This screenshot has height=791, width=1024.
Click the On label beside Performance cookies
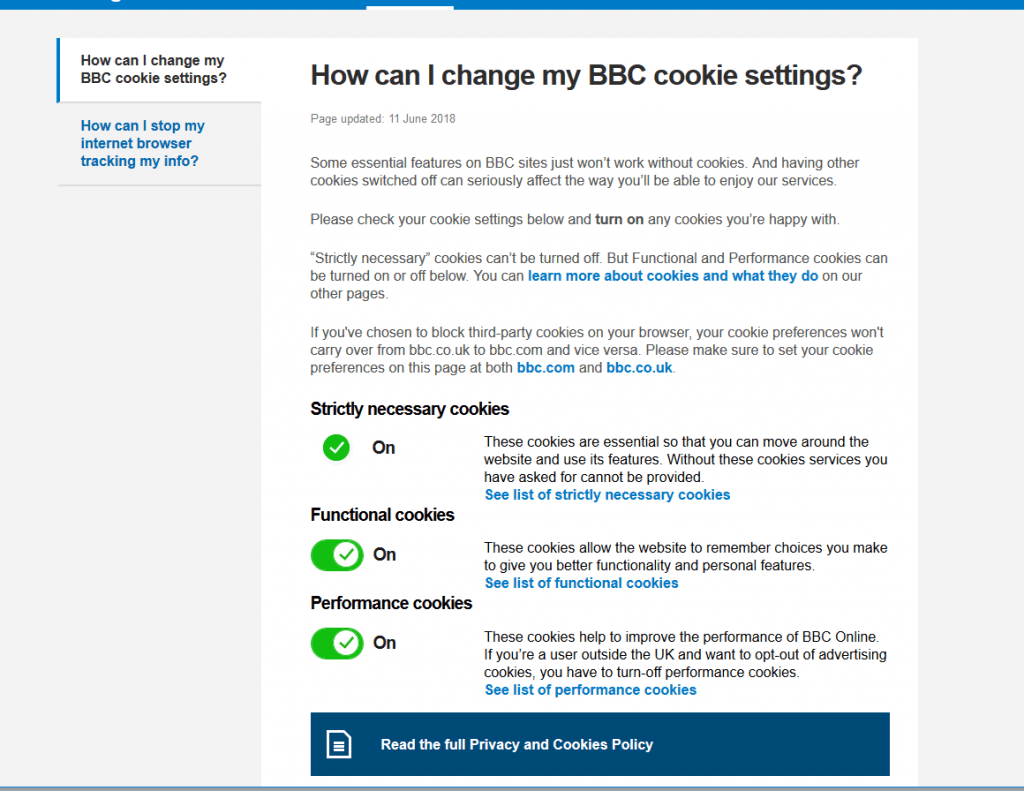coord(385,643)
